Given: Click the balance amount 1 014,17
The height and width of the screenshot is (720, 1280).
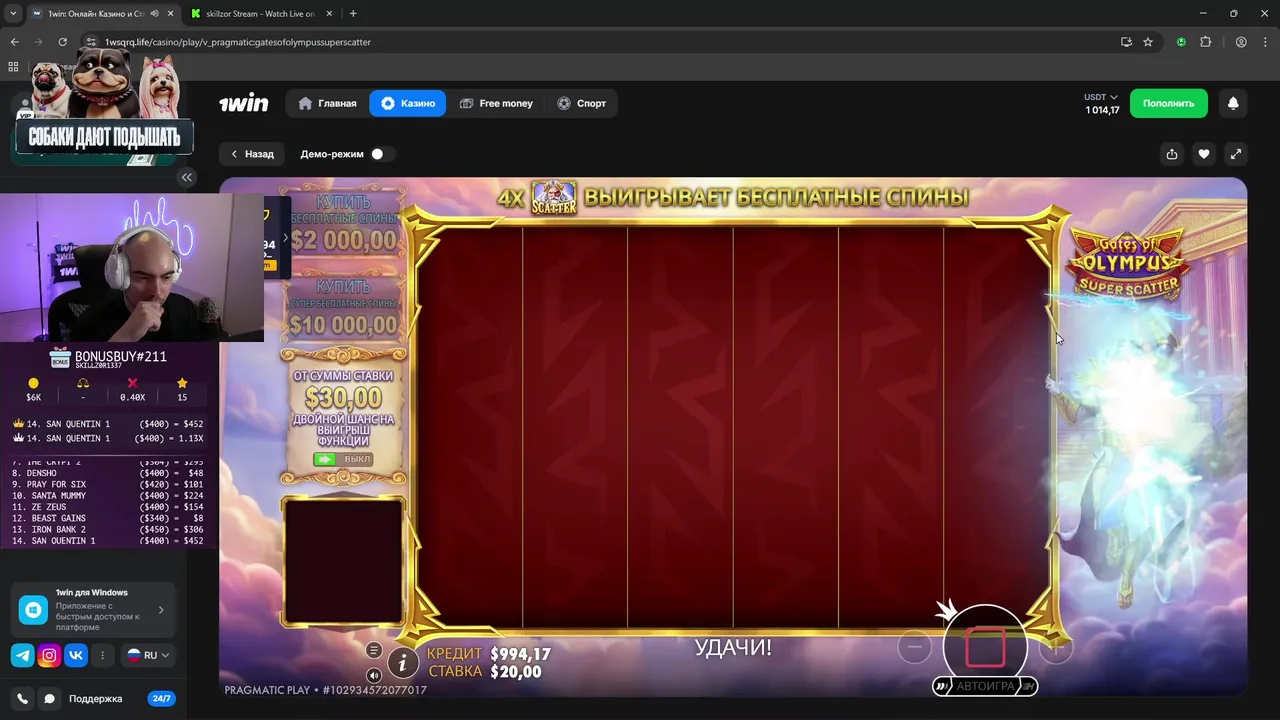Looking at the screenshot, I should (x=1102, y=110).
